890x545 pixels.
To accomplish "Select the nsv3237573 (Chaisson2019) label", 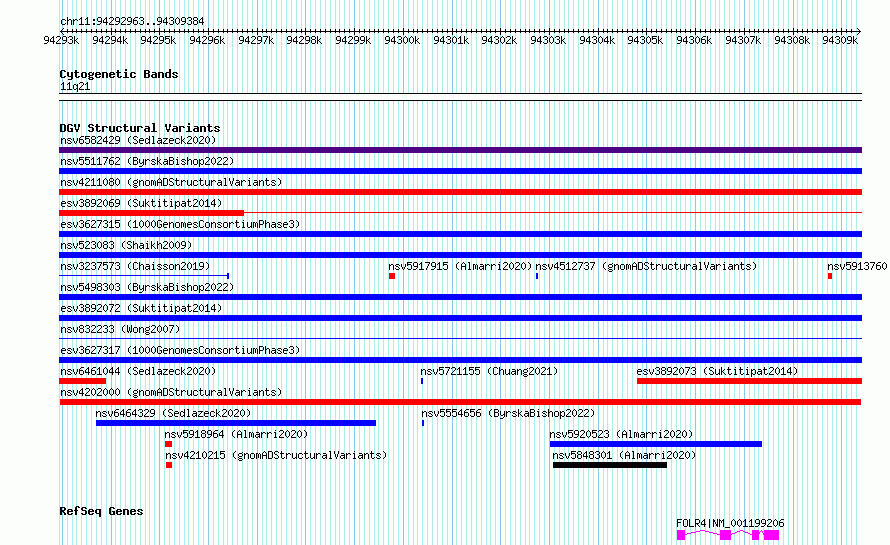I will click(x=135, y=266).
